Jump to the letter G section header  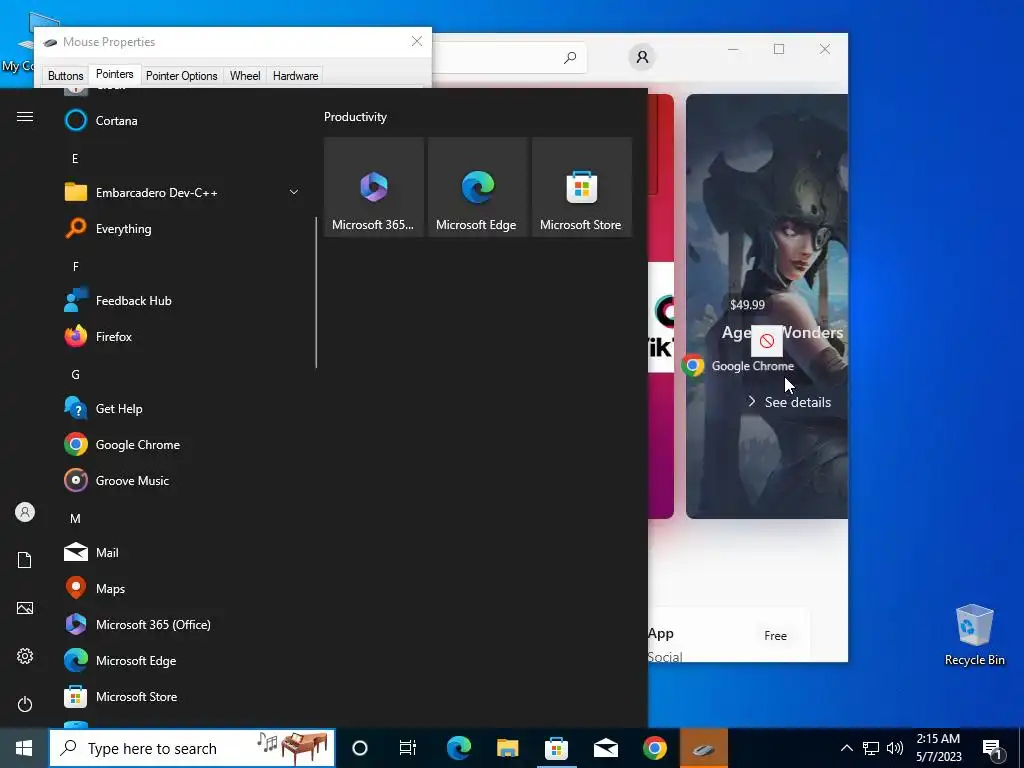(75, 375)
